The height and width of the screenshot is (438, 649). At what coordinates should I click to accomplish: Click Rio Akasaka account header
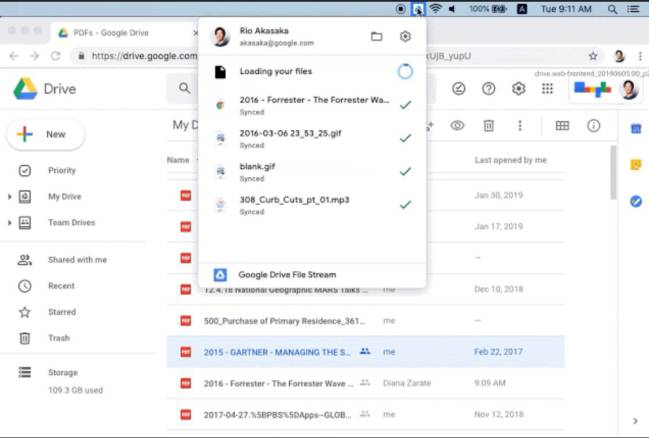[276, 36]
